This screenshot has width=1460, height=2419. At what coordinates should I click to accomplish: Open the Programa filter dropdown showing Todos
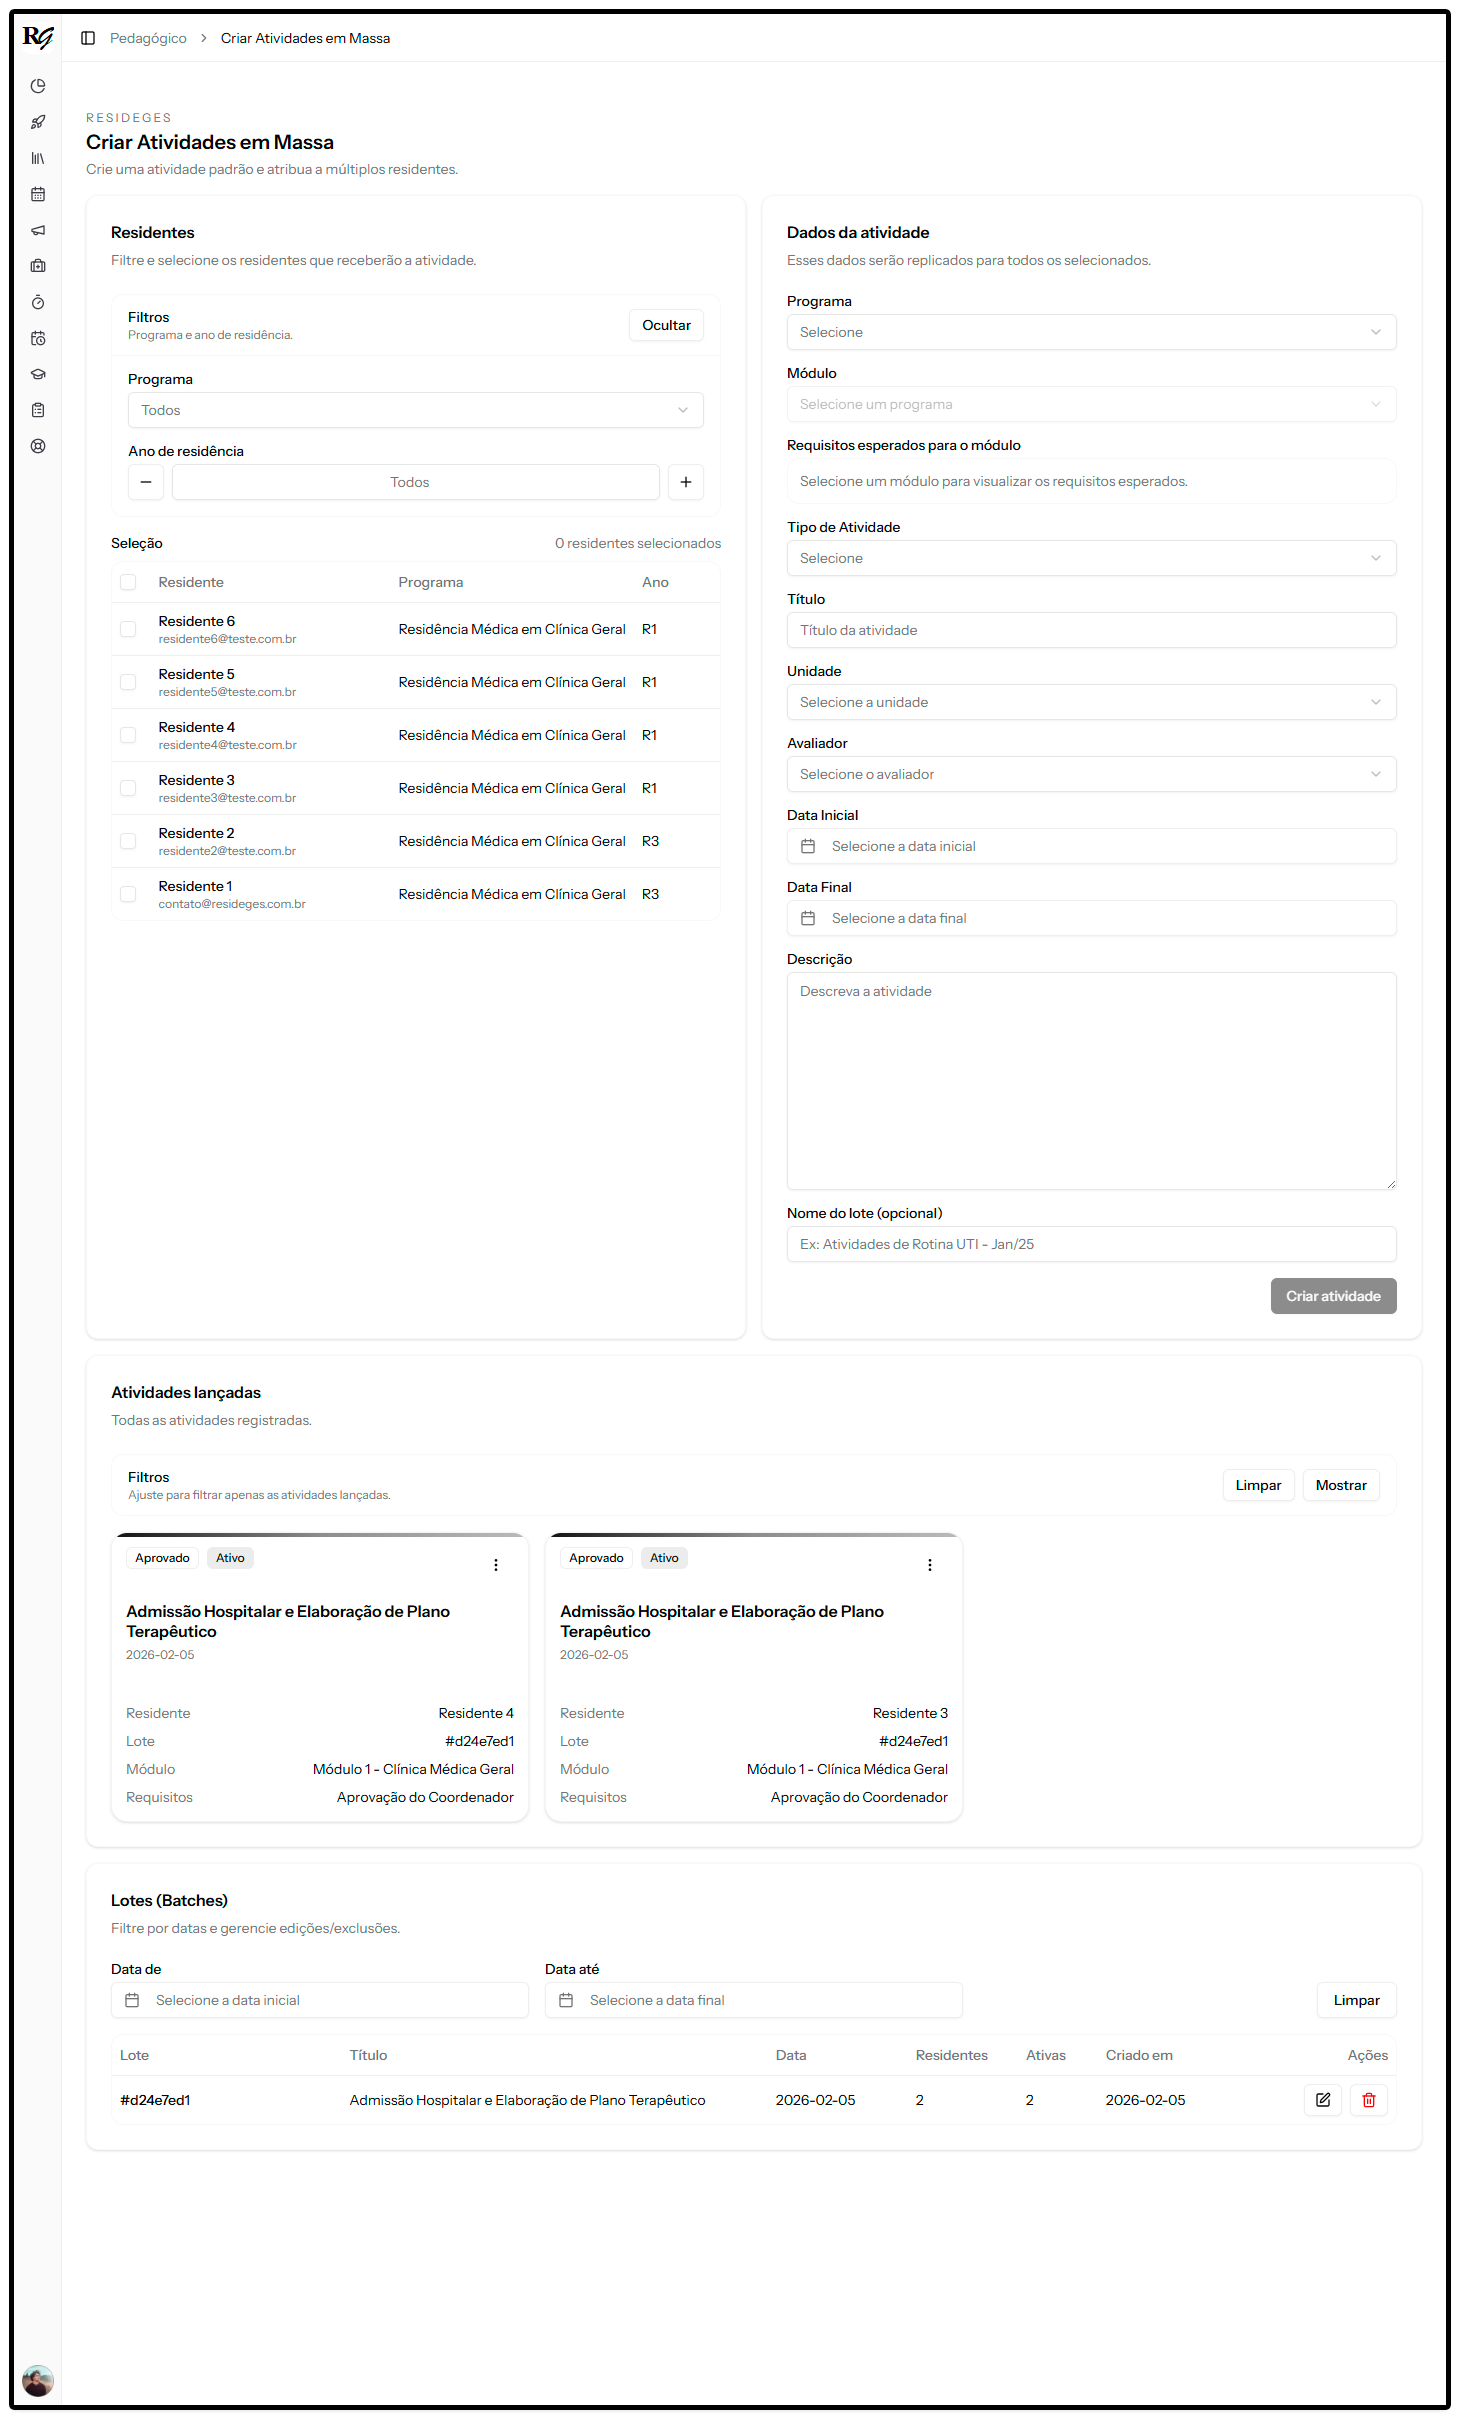pos(415,410)
